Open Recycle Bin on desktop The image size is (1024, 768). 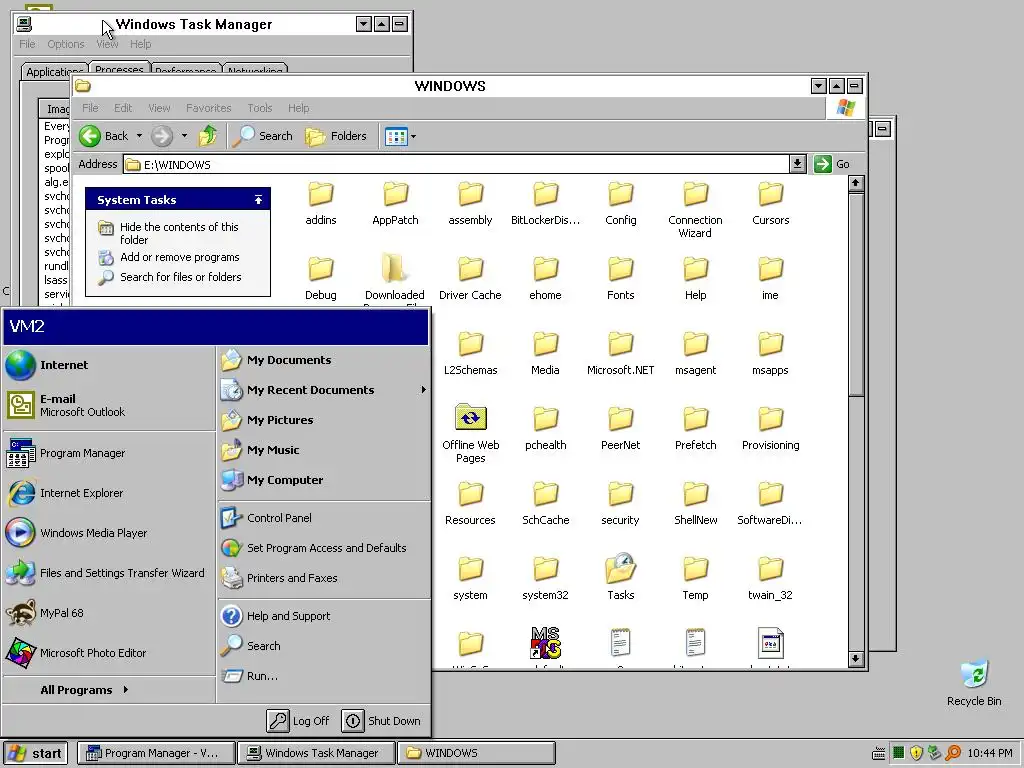[974, 682]
